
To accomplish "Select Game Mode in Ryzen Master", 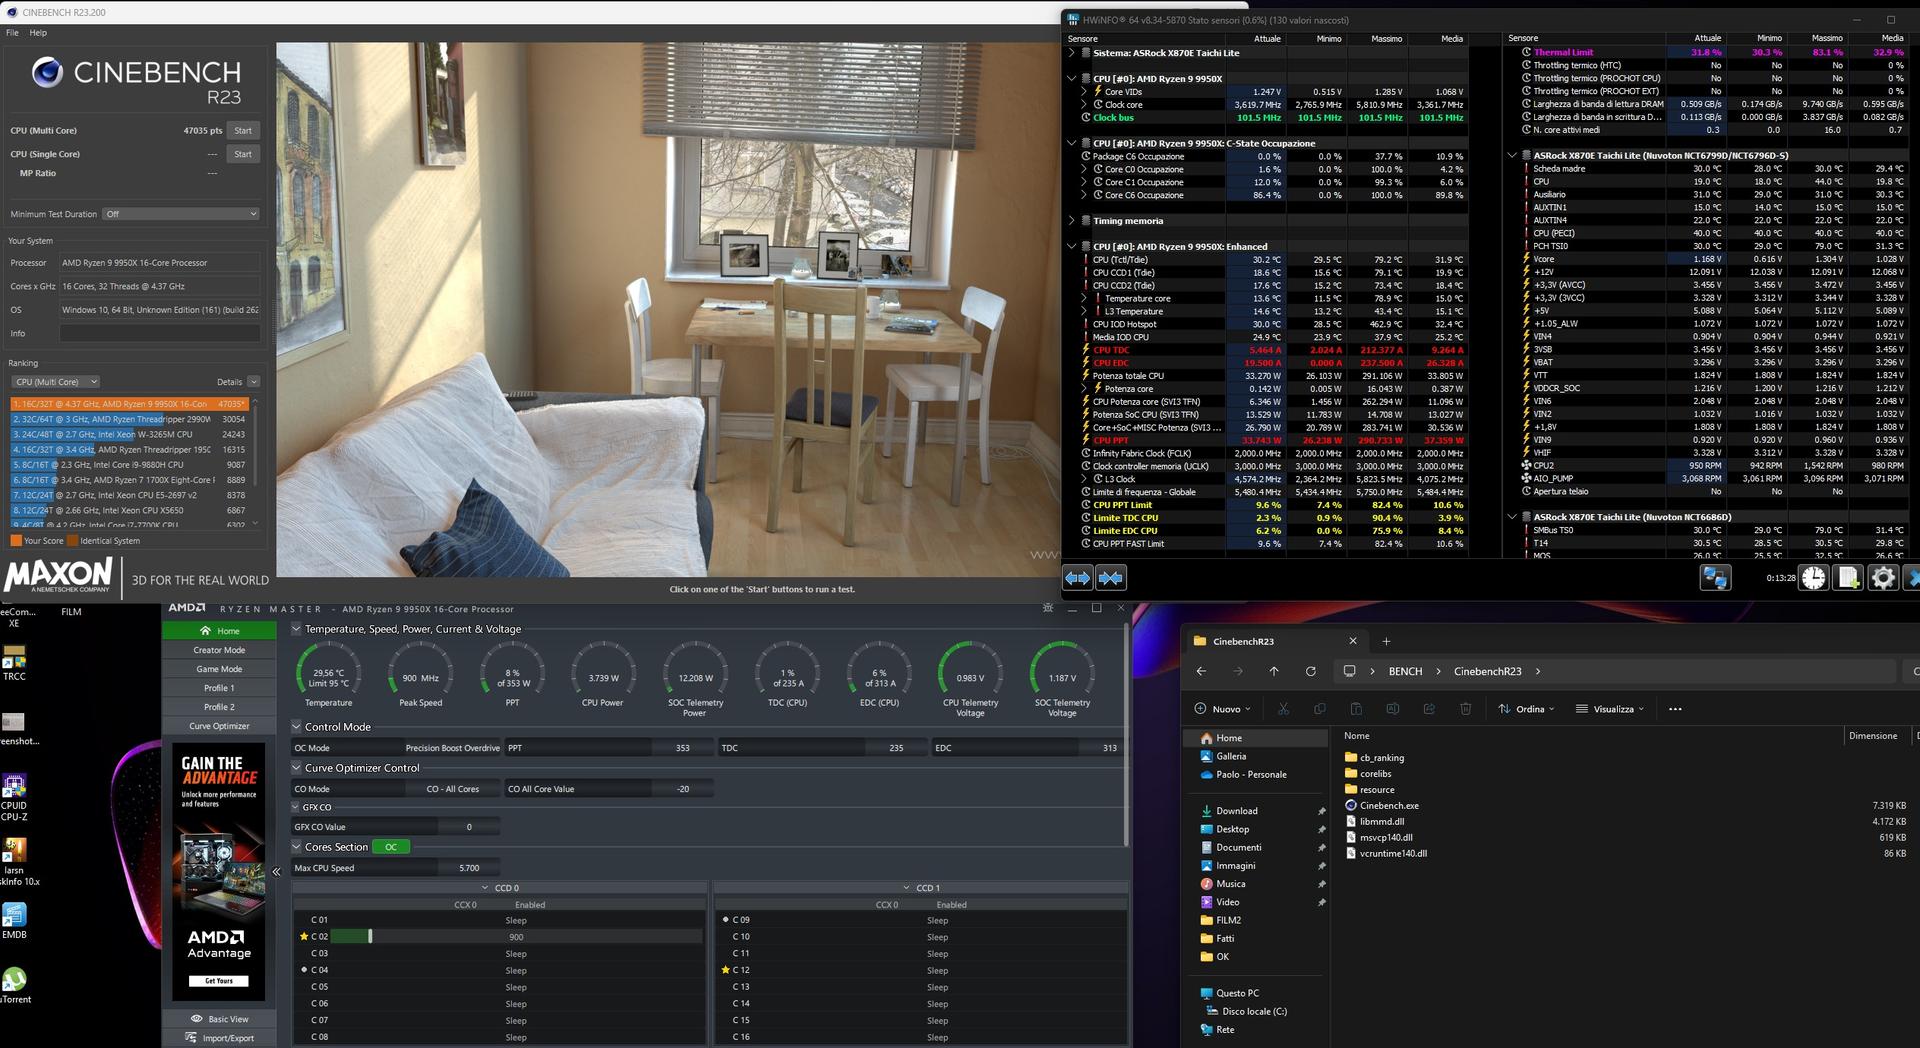I will point(219,669).
